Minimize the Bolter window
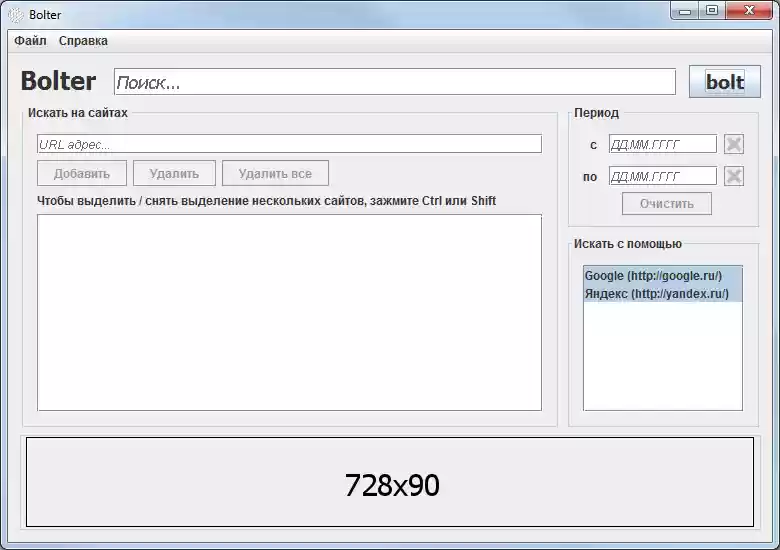The height and width of the screenshot is (550, 780). coord(685,10)
